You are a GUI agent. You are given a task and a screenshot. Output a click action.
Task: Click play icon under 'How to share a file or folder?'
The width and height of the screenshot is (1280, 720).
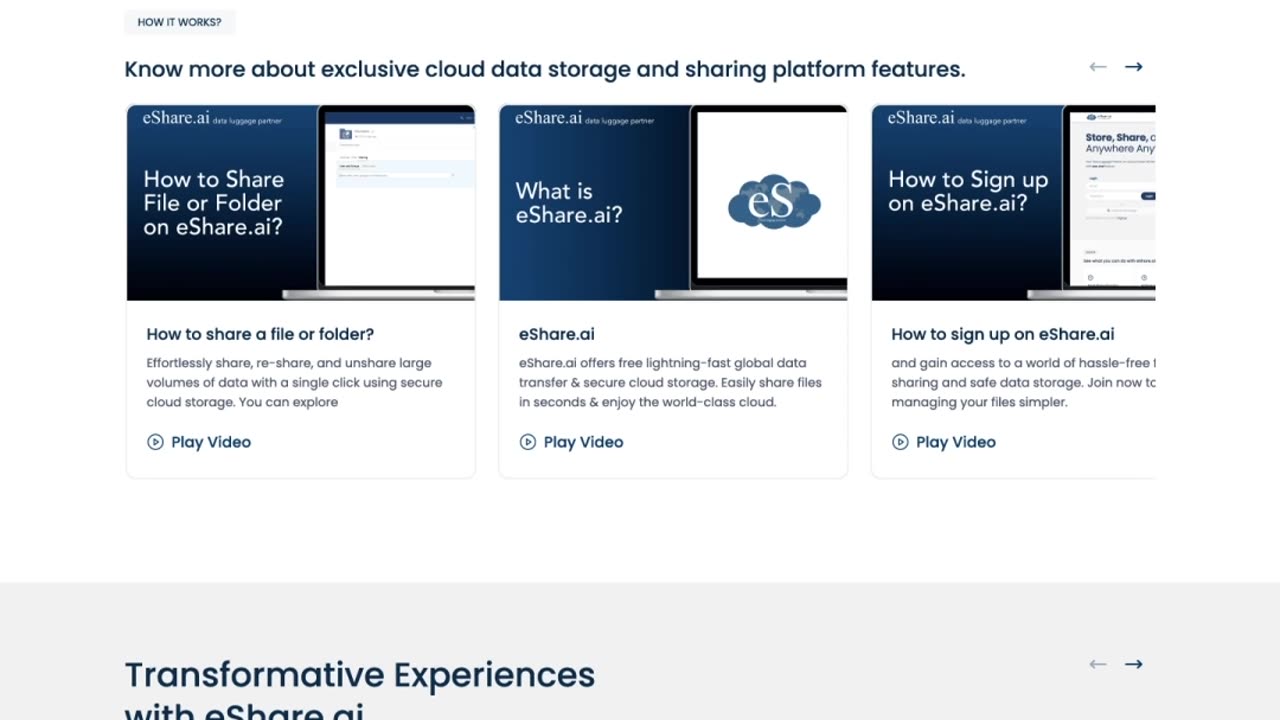(x=155, y=442)
